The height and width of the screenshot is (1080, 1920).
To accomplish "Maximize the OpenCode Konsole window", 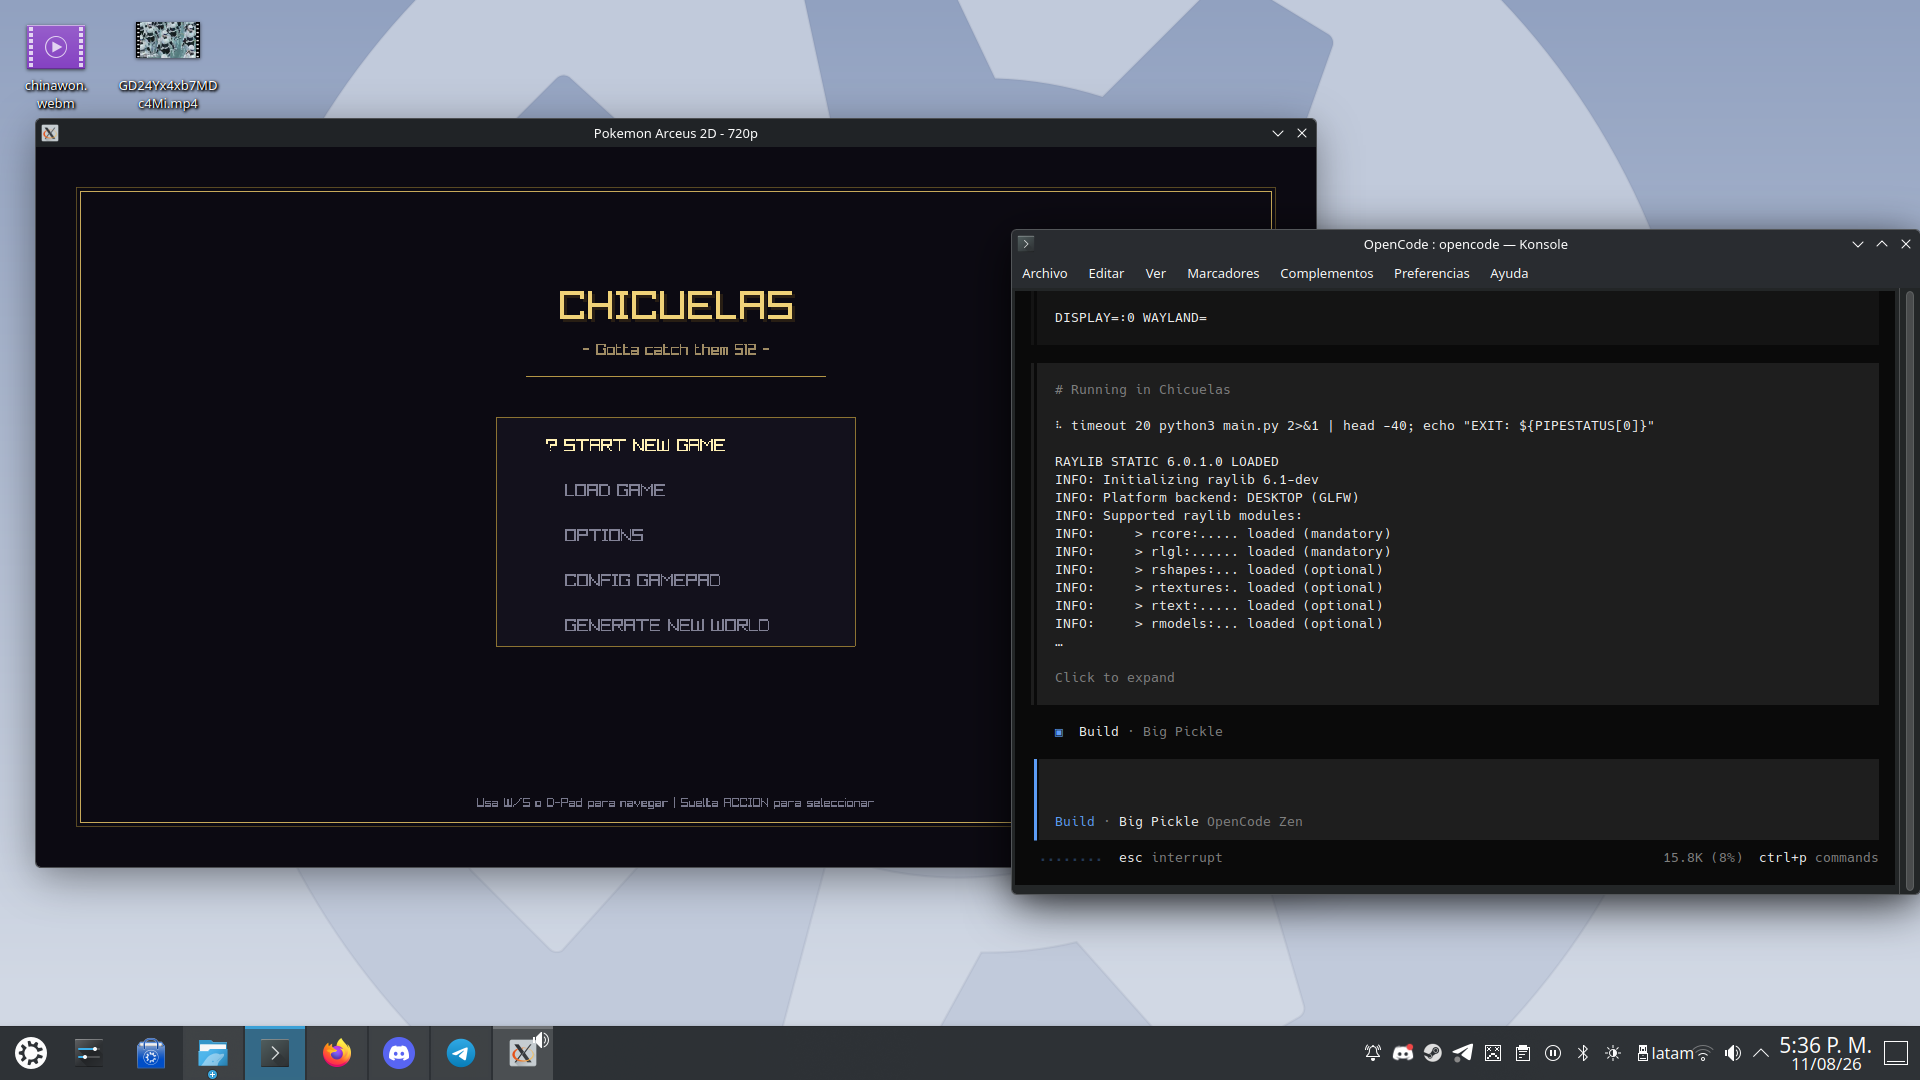I will click(1881, 244).
